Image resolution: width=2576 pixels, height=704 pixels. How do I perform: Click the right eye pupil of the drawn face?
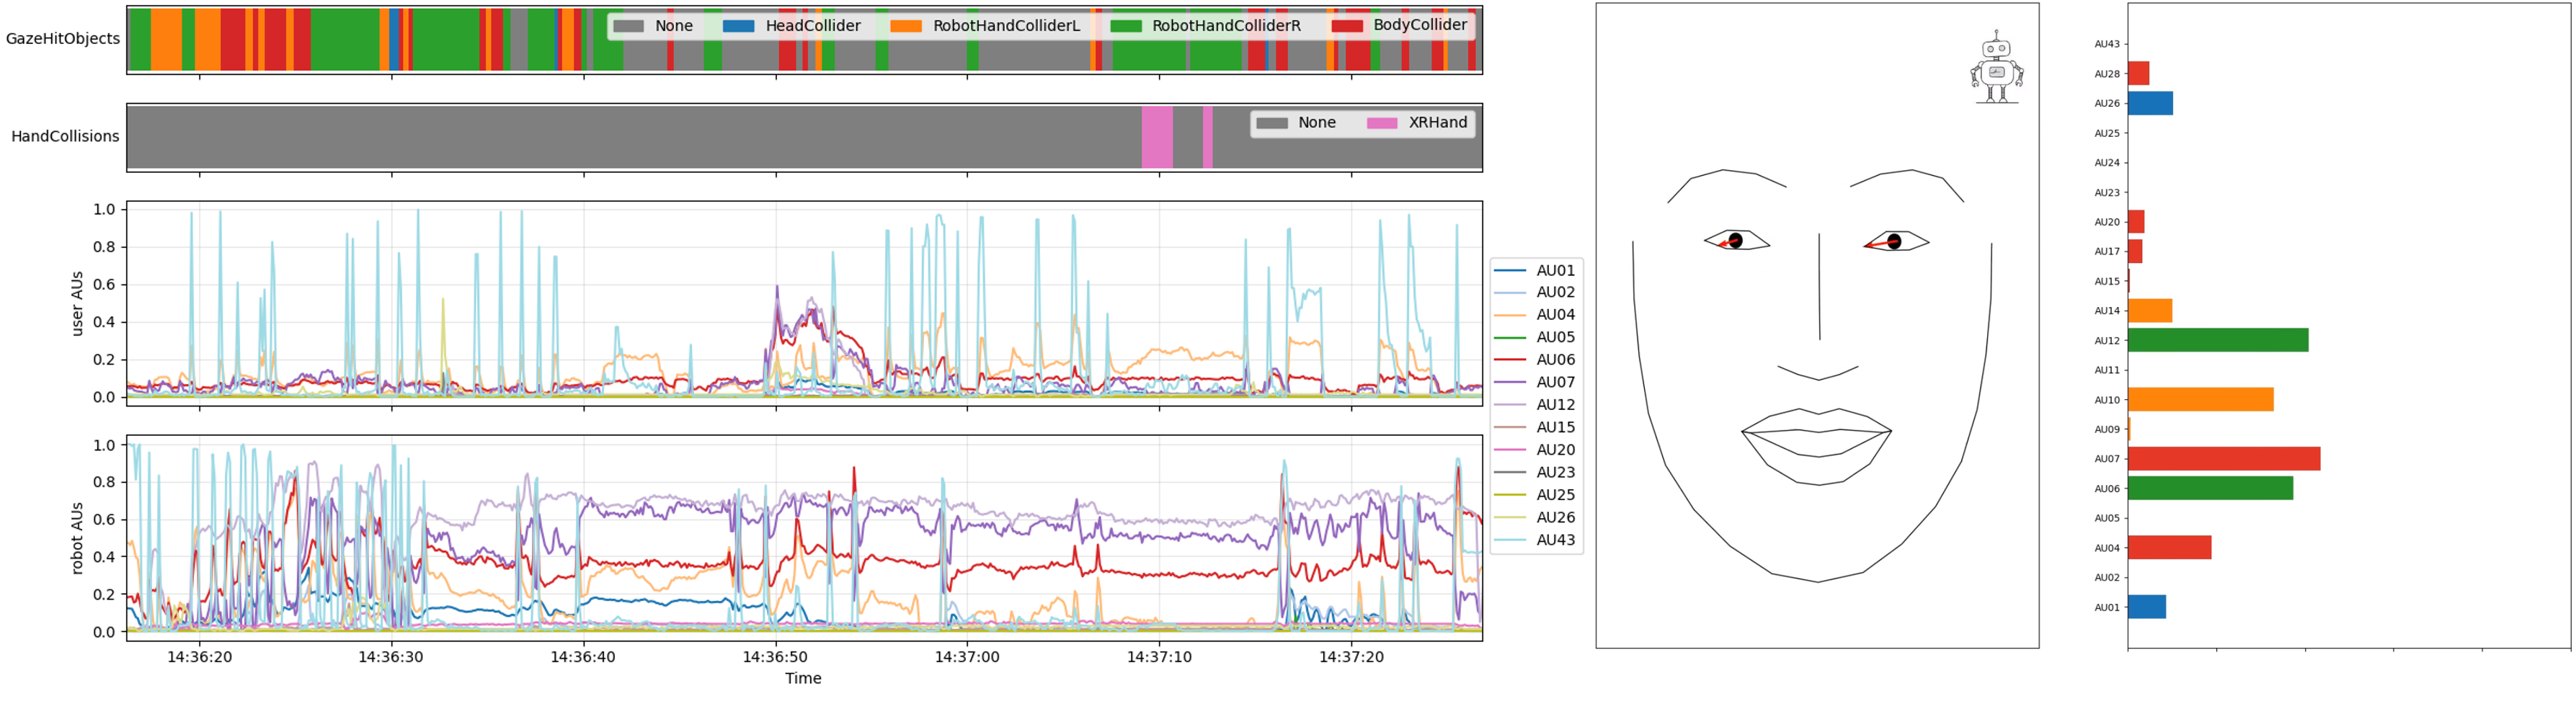pos(1894,242)
